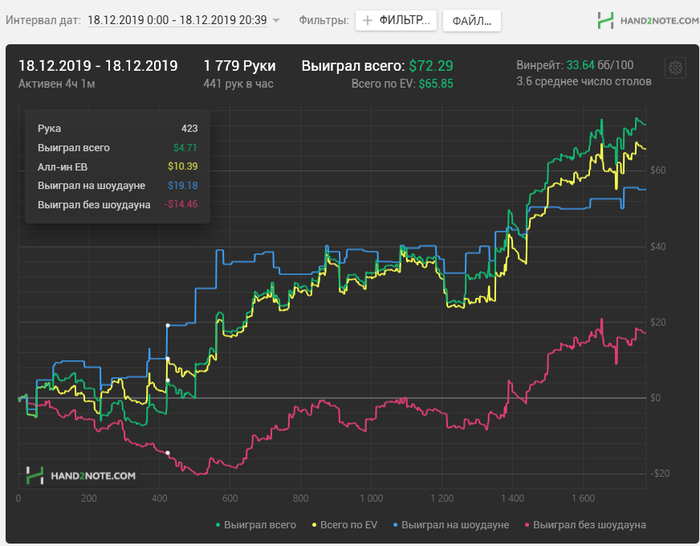The height and width of the screenshot is (546, 700).
Task: Click the Hand2Note logo at top right
Action: pos(648,21)
